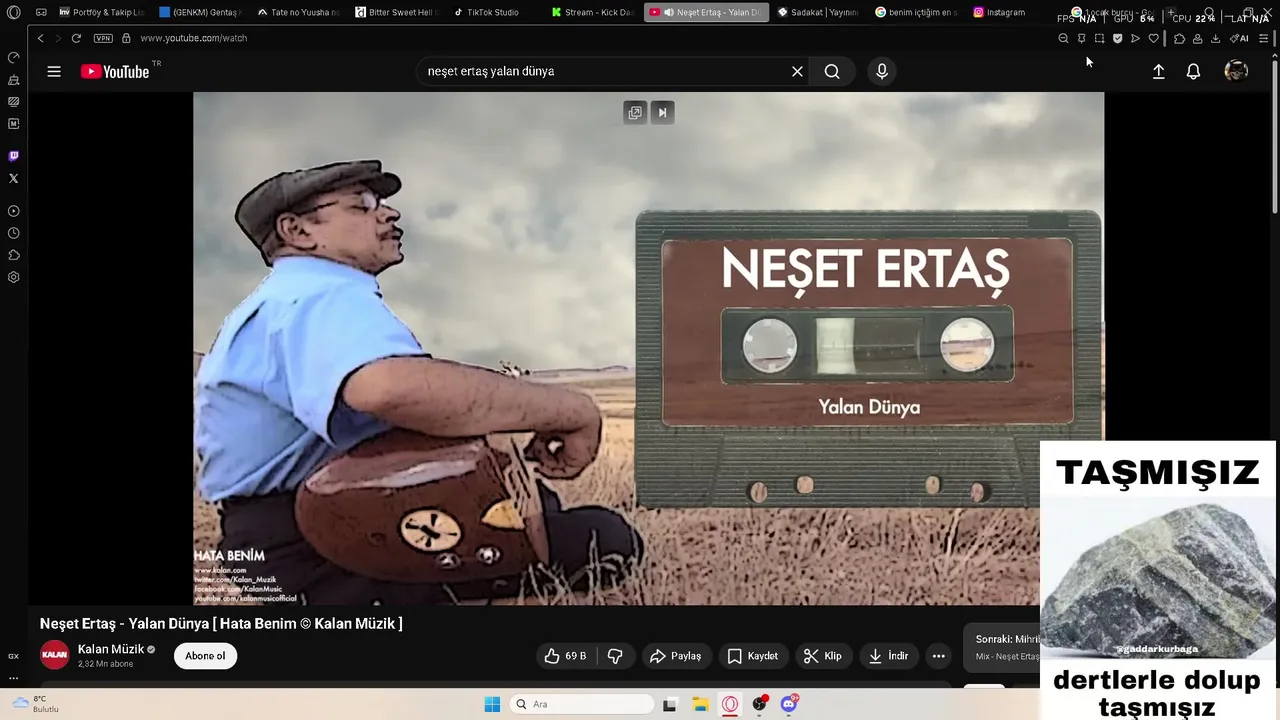Bookmark page with heart icon
The height and width of the screenshot is (720, 1280).
1153,38
